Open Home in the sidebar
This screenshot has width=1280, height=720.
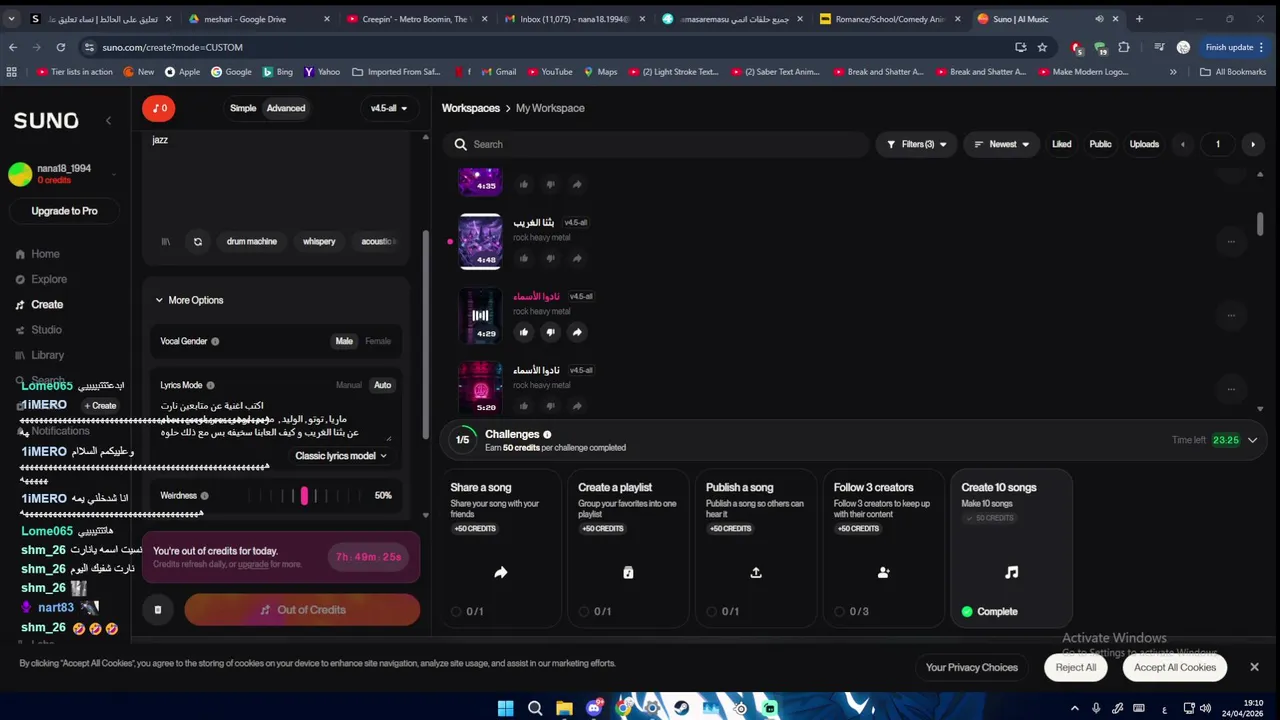37,254
